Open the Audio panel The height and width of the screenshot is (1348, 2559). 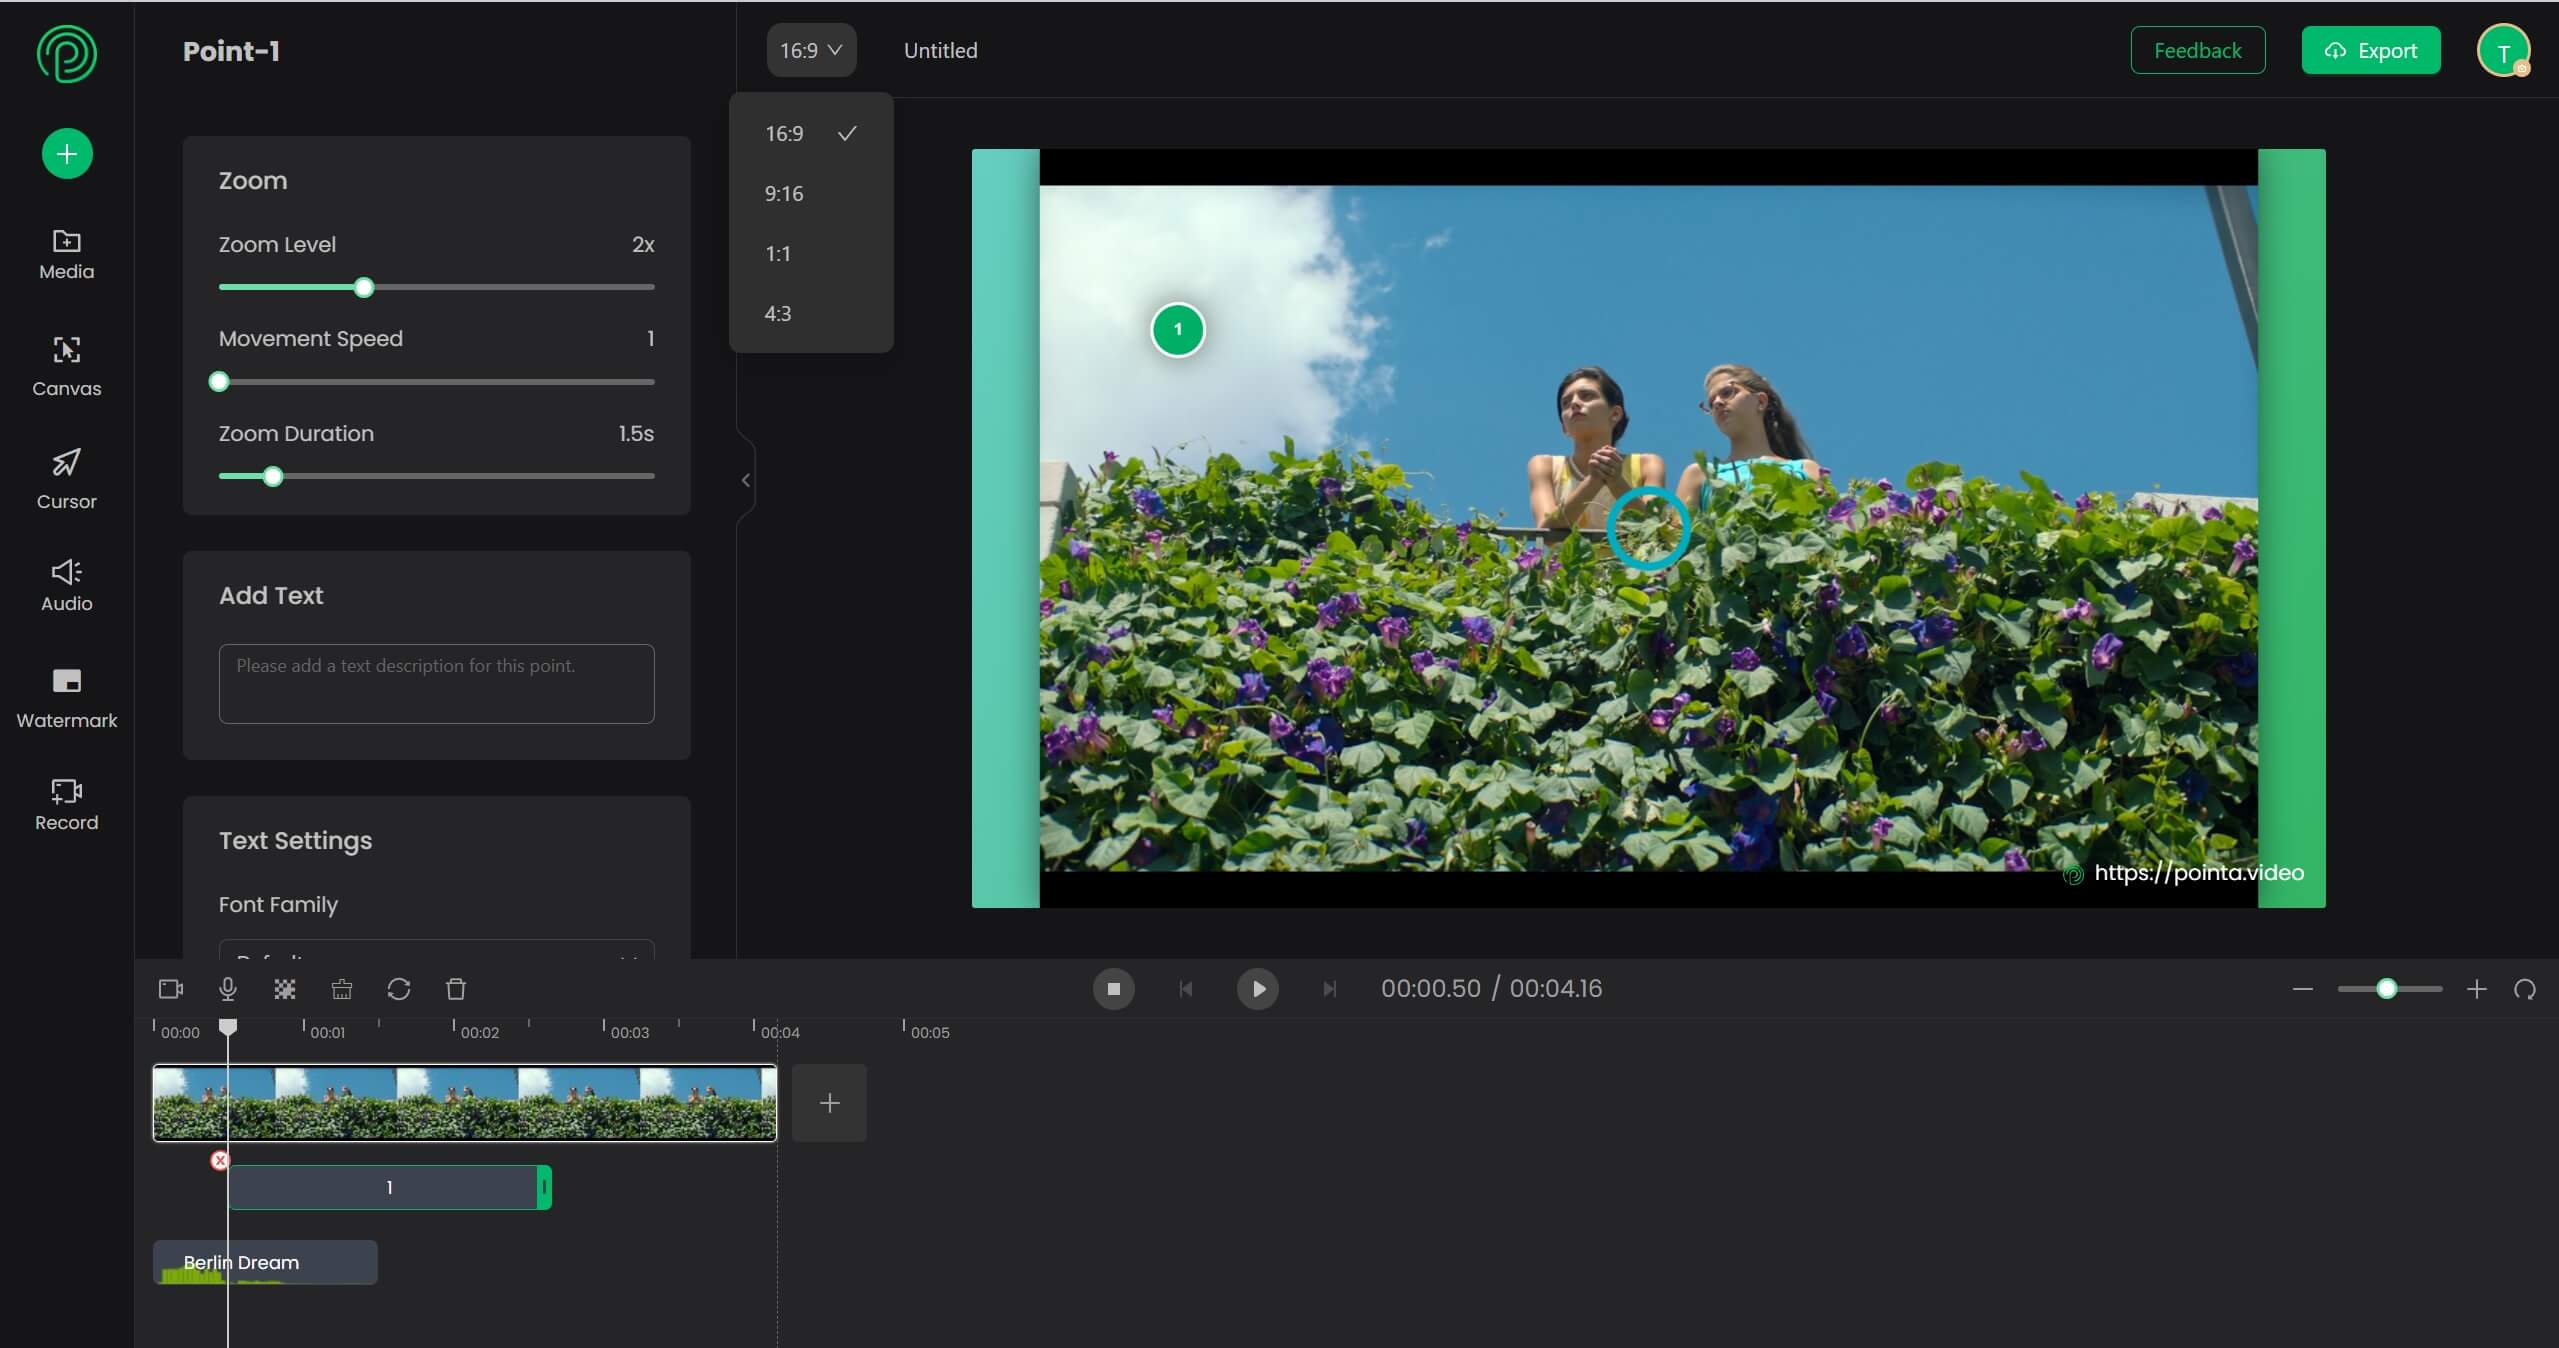(66, 583)
